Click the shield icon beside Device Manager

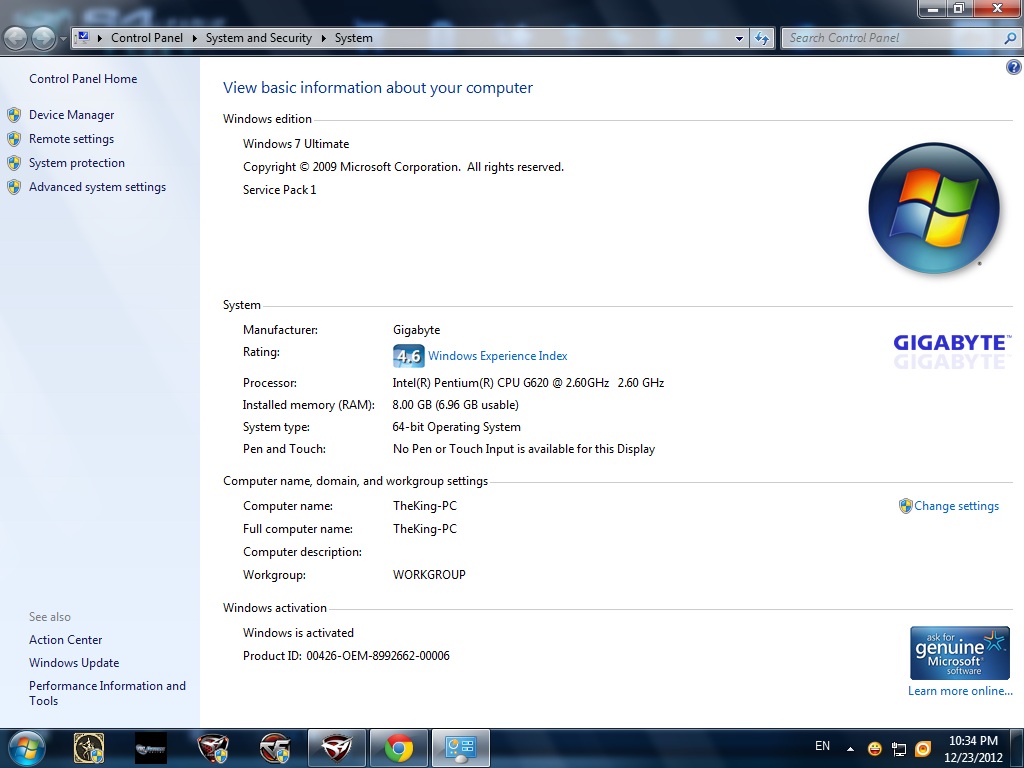click(x=14, y=116)
